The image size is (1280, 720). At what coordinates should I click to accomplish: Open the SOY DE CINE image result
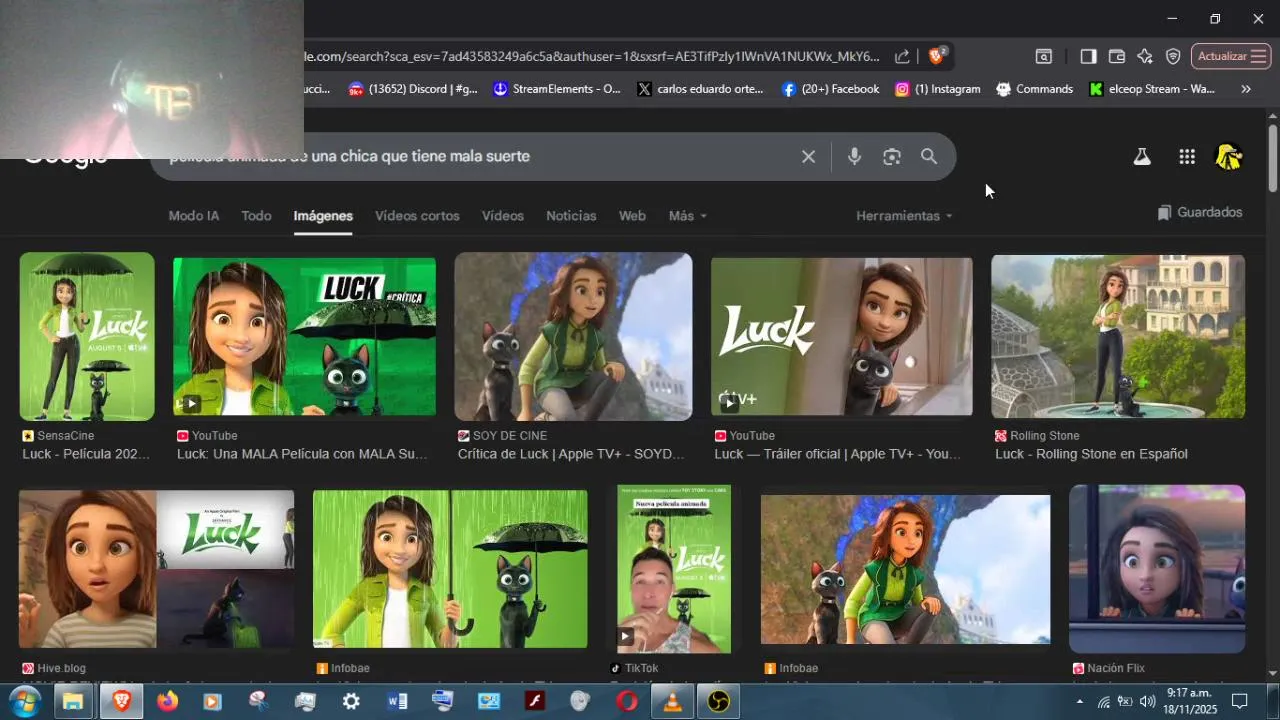(573, 336)
